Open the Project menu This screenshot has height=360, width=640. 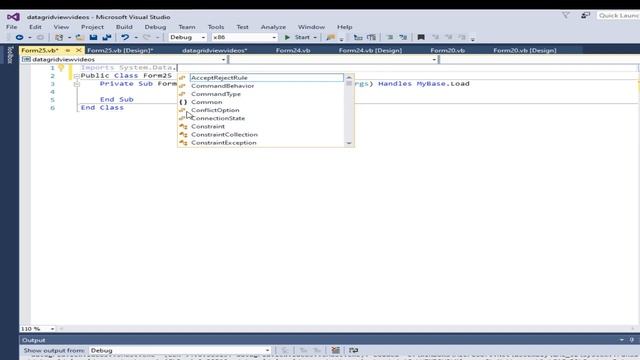tap(92, 27)
